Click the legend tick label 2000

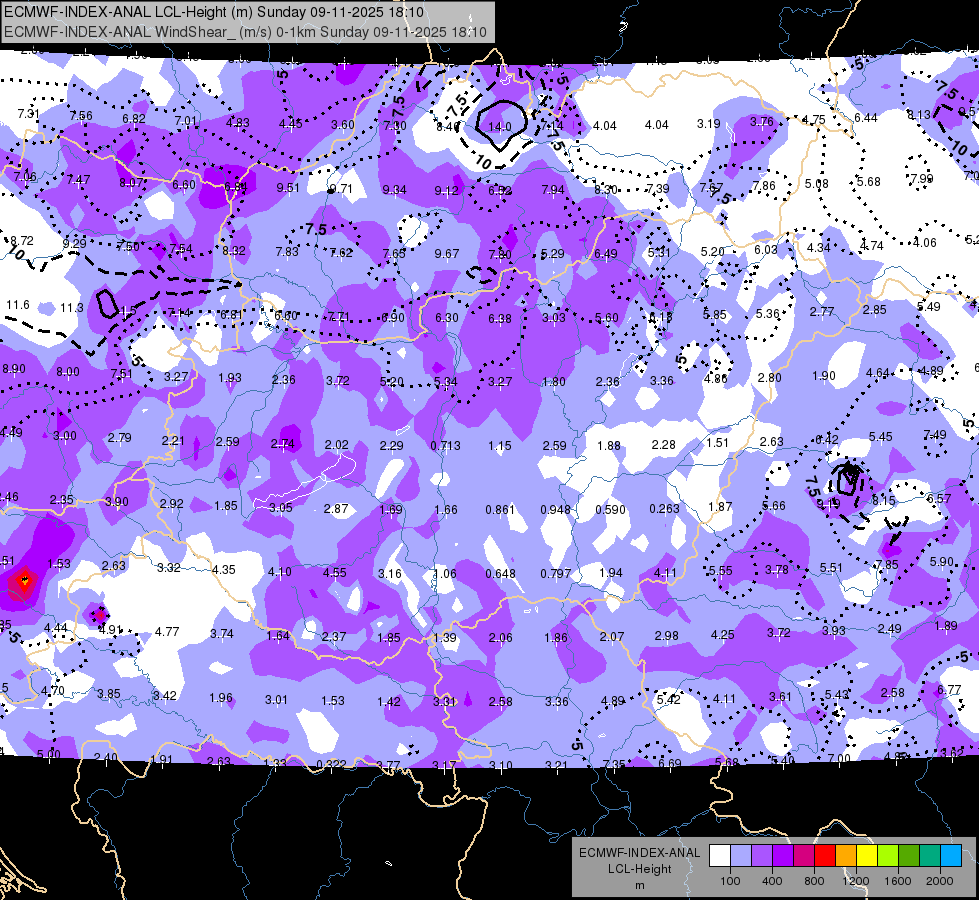point(940,881)
